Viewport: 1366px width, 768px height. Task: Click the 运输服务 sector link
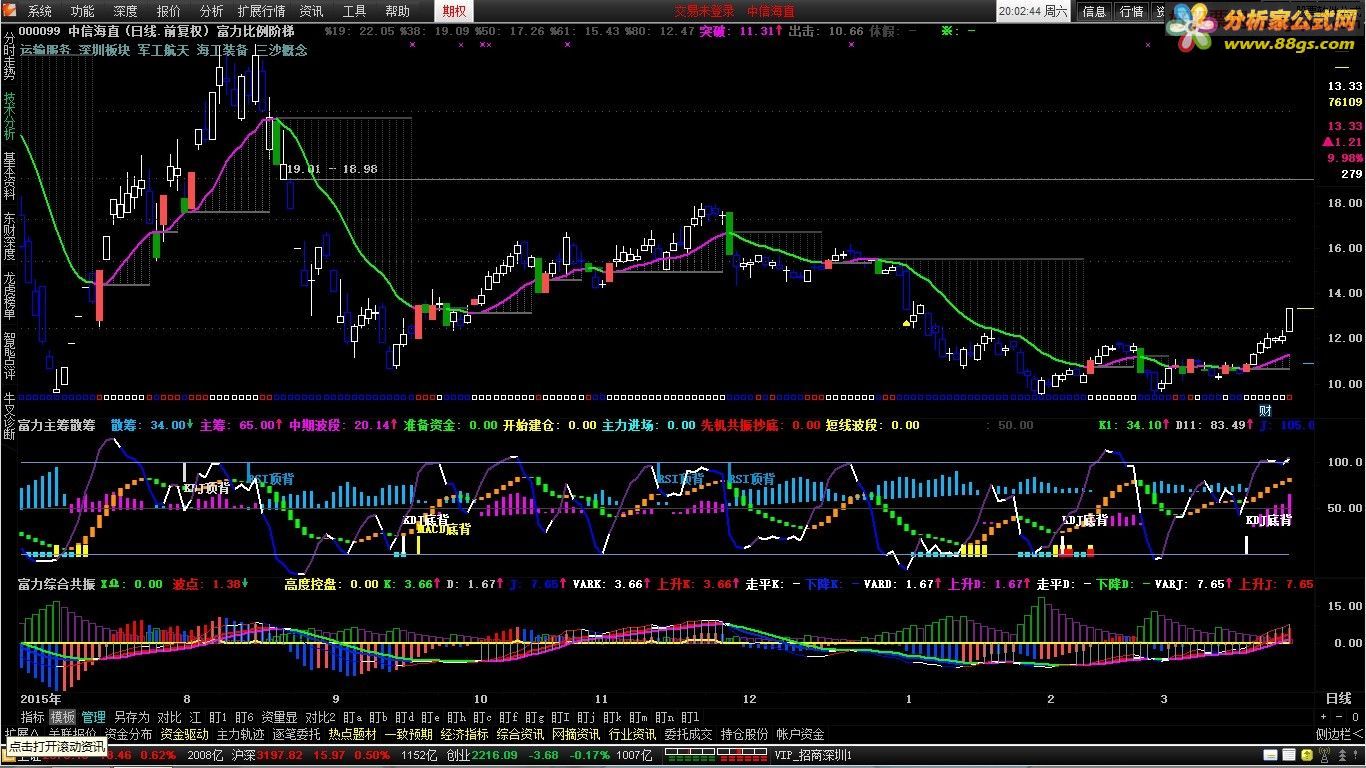pos(46,48)
